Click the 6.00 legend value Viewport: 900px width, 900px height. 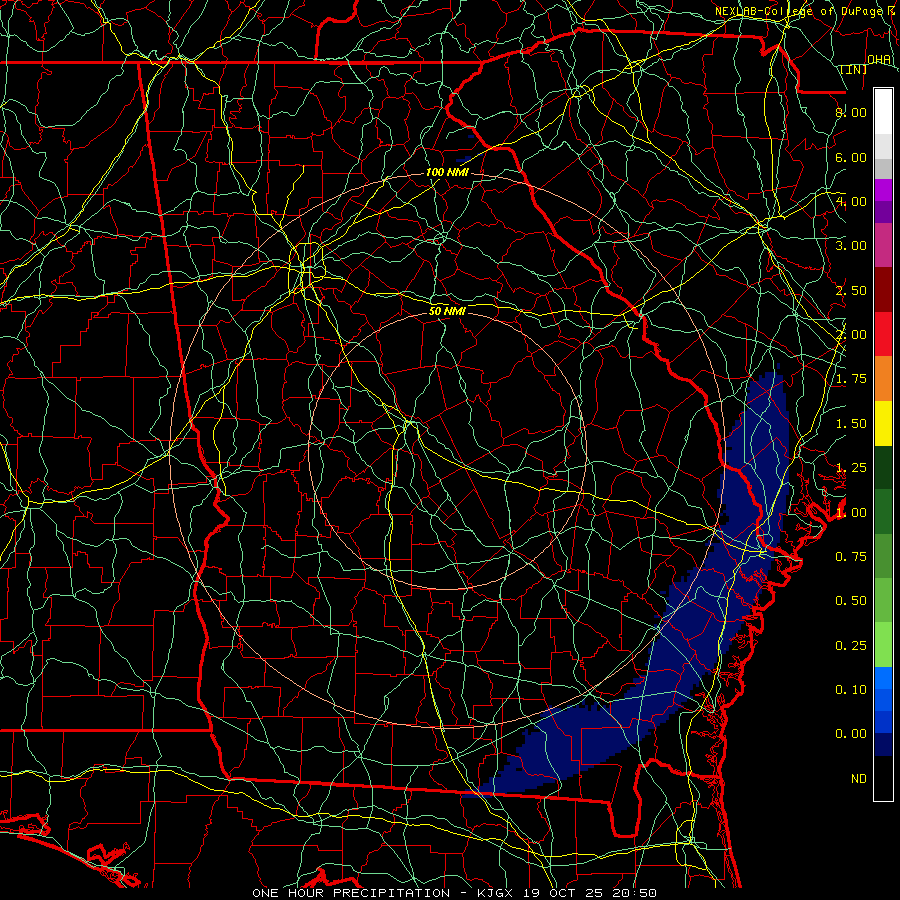click(x=851, y=157)
